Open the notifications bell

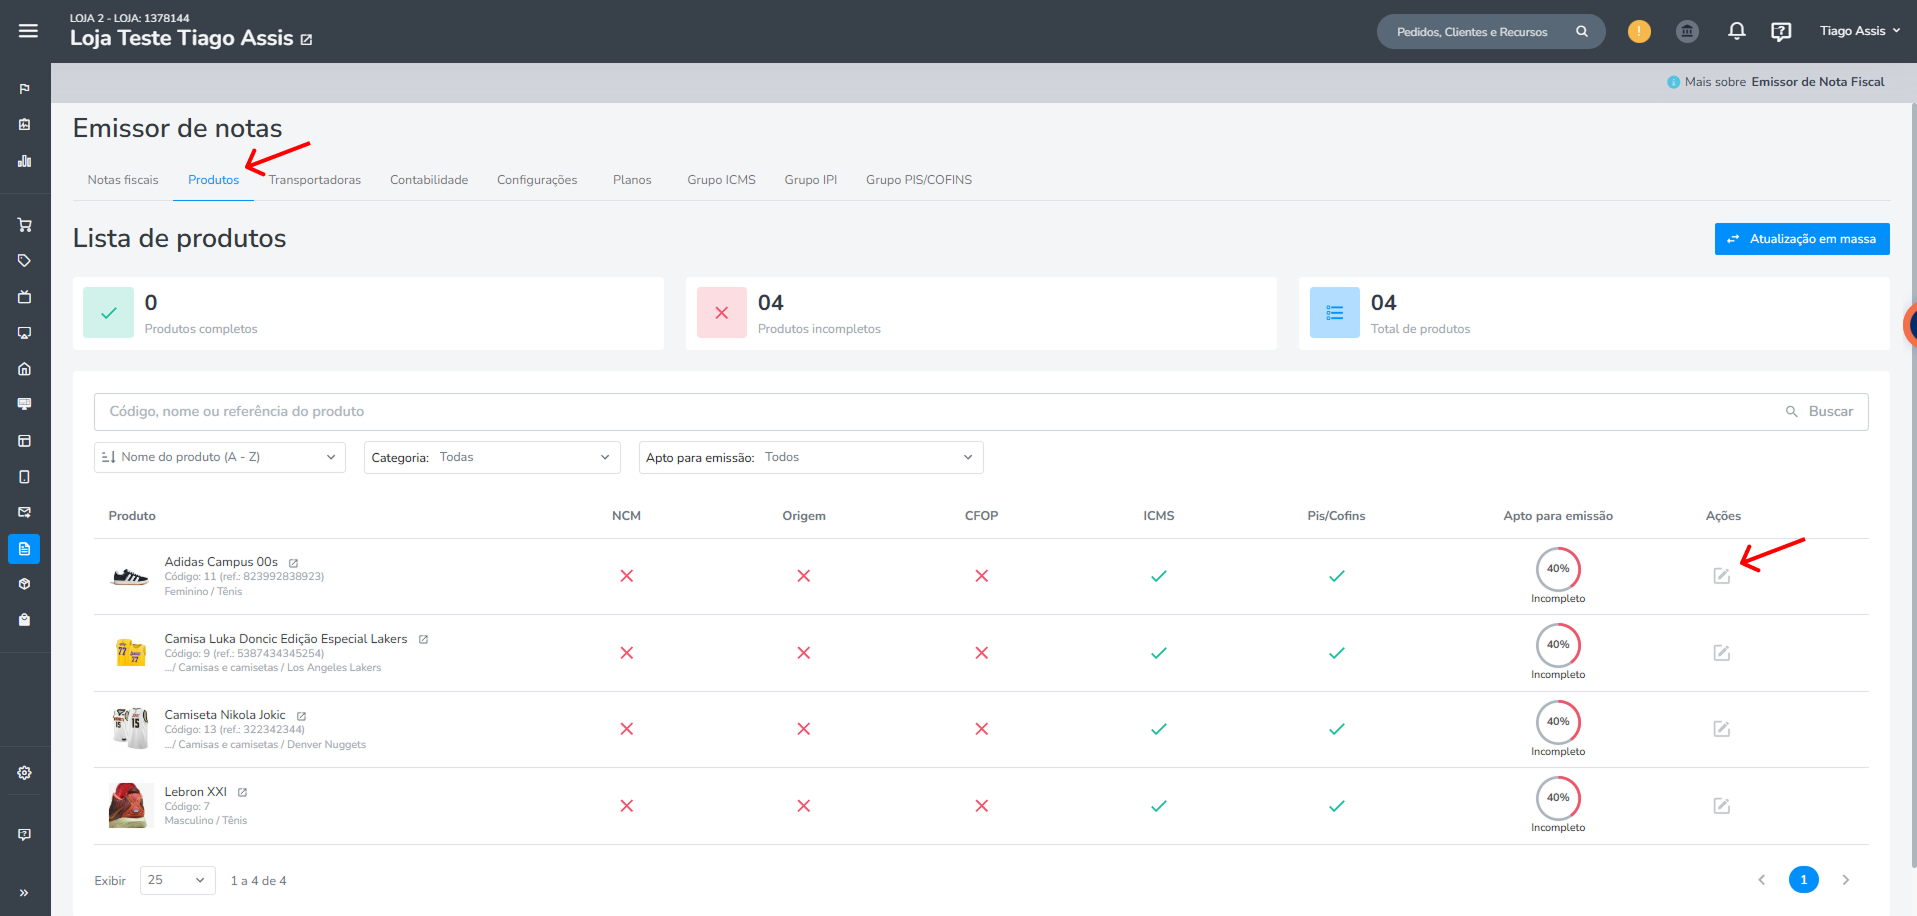(x=1737, y=31)
